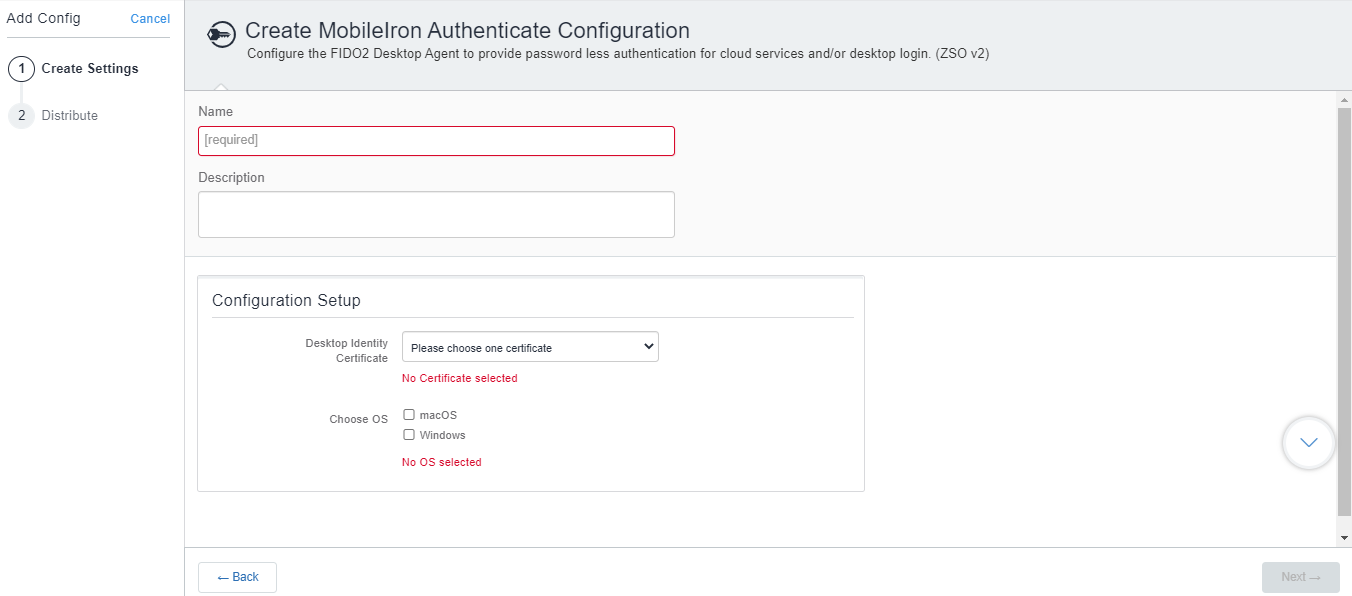Select step 2 circle icon
This screenshot has width=1352, height=596.
(x=21, y=116)
